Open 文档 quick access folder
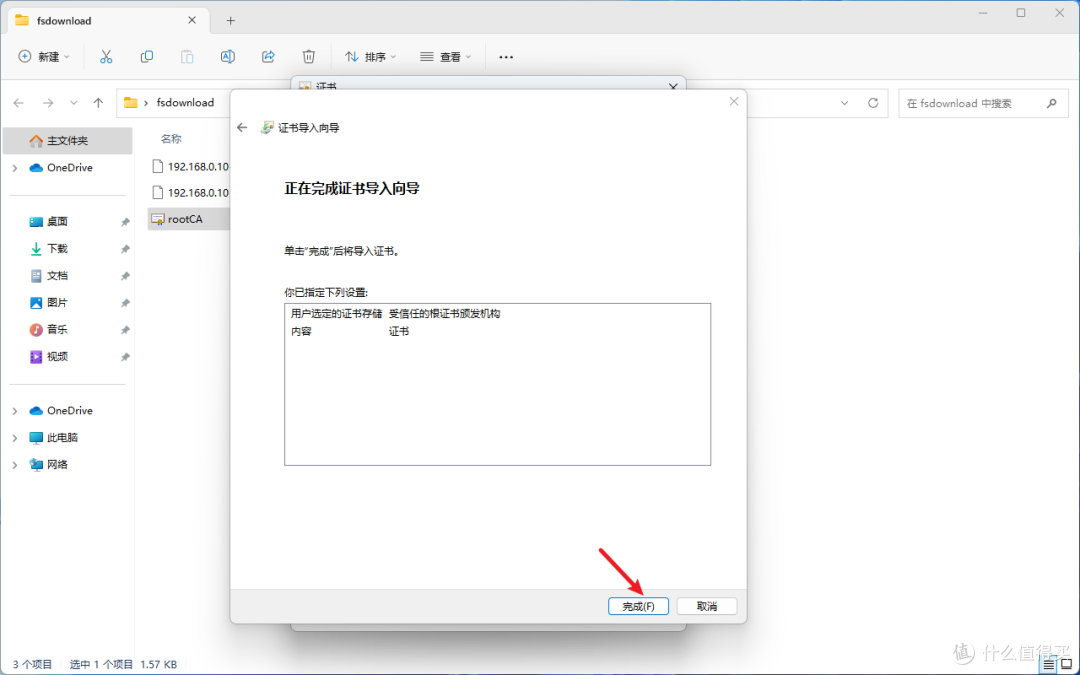The image size is (1080, 675). click(57, 276)
